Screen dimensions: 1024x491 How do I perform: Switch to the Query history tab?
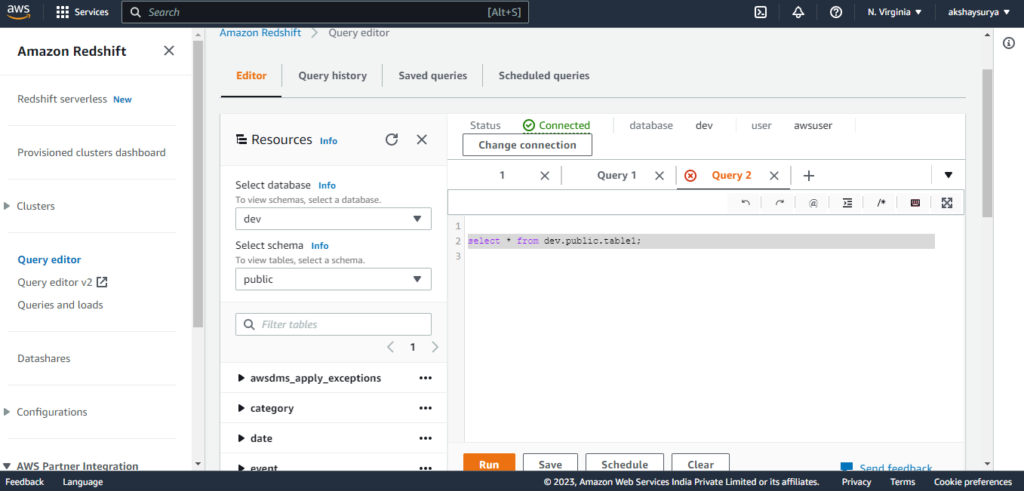point(332,76)
